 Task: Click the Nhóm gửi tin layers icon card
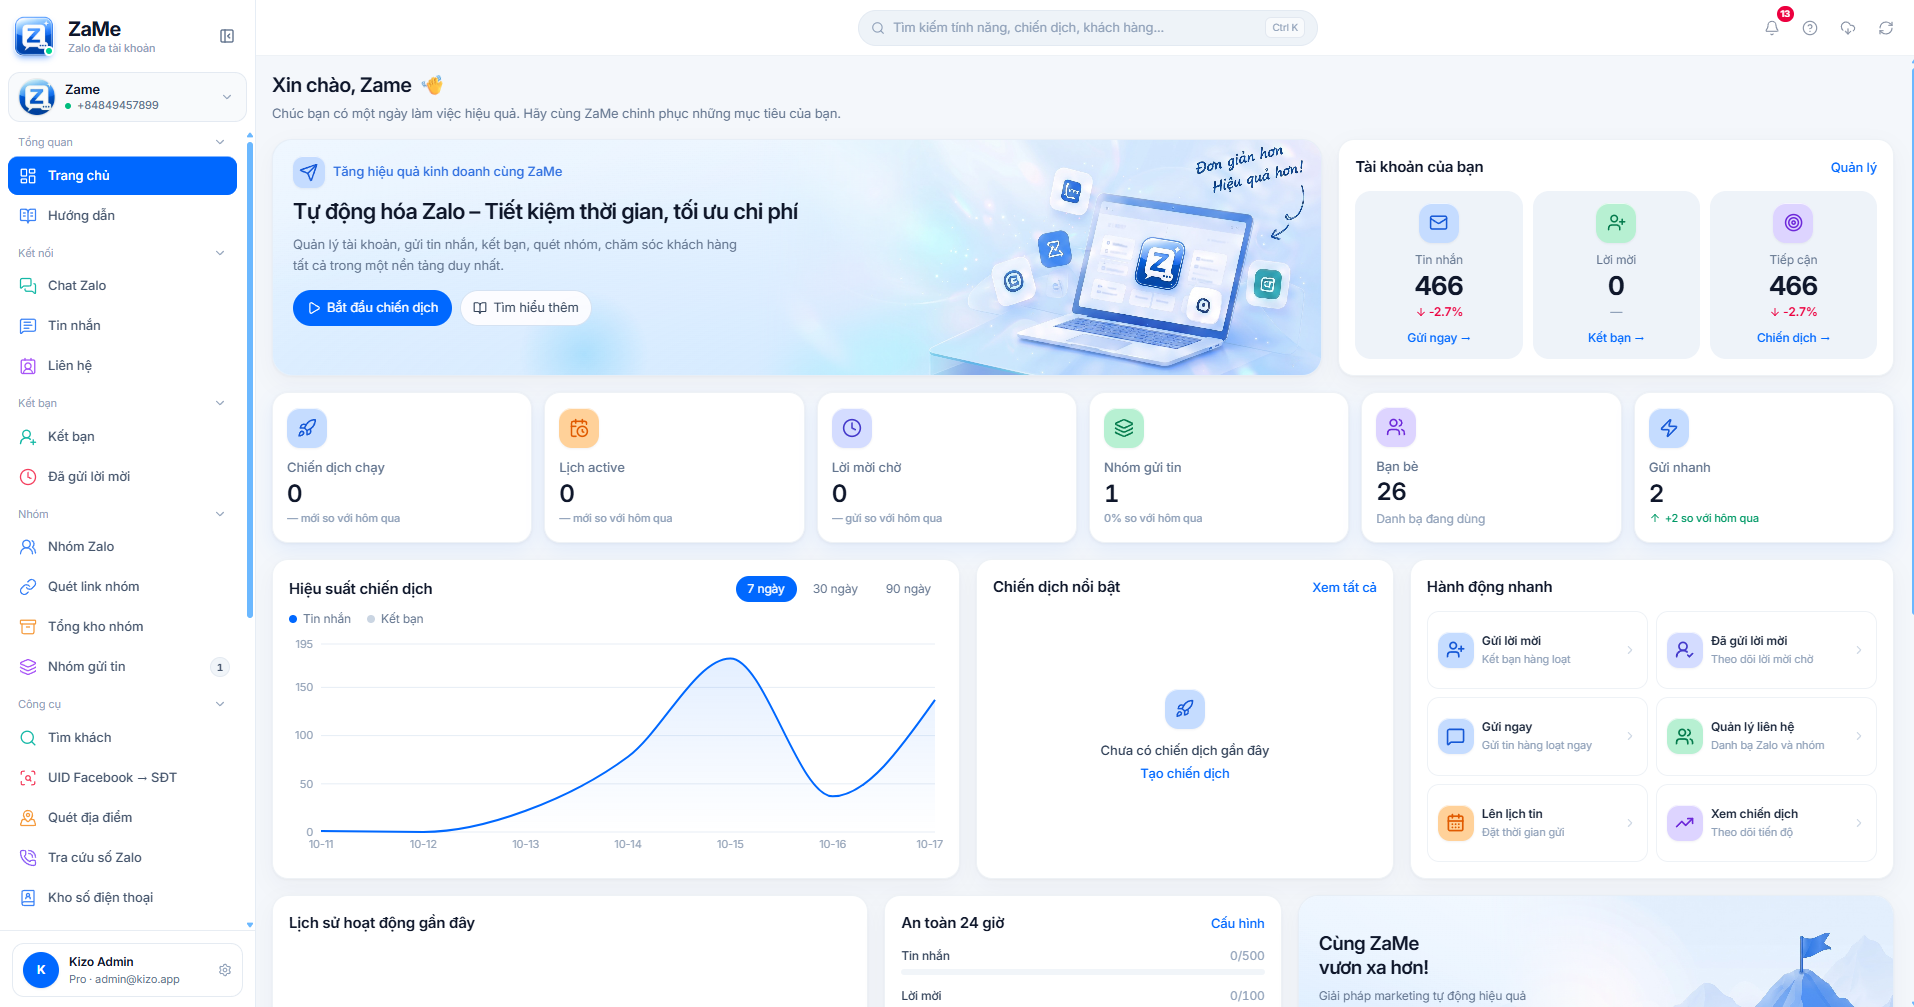coord(1124,428)
